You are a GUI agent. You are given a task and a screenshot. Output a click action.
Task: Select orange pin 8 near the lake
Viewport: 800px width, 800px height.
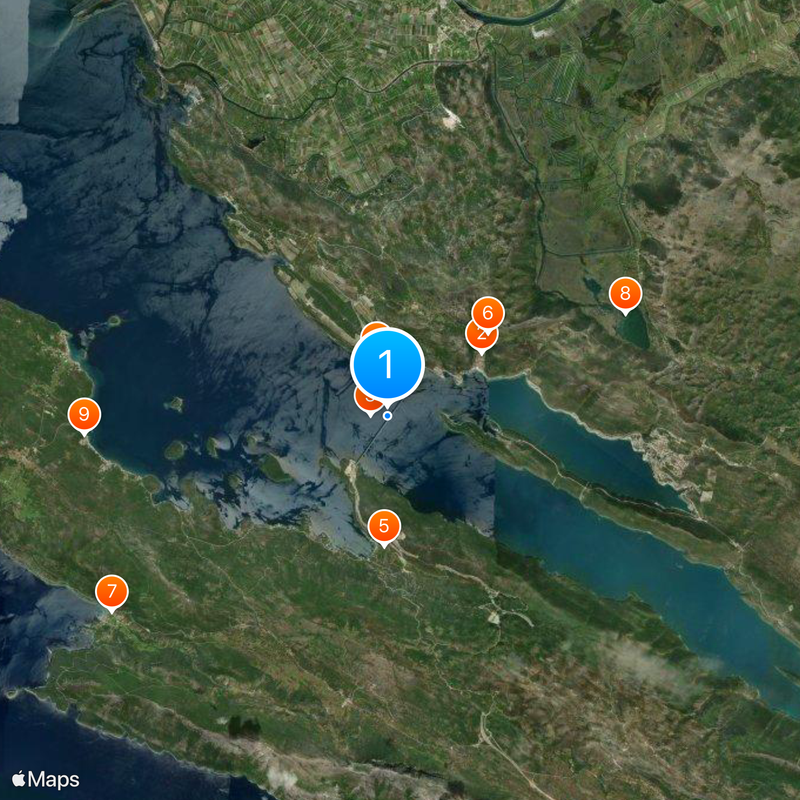[x=625, y=293]
